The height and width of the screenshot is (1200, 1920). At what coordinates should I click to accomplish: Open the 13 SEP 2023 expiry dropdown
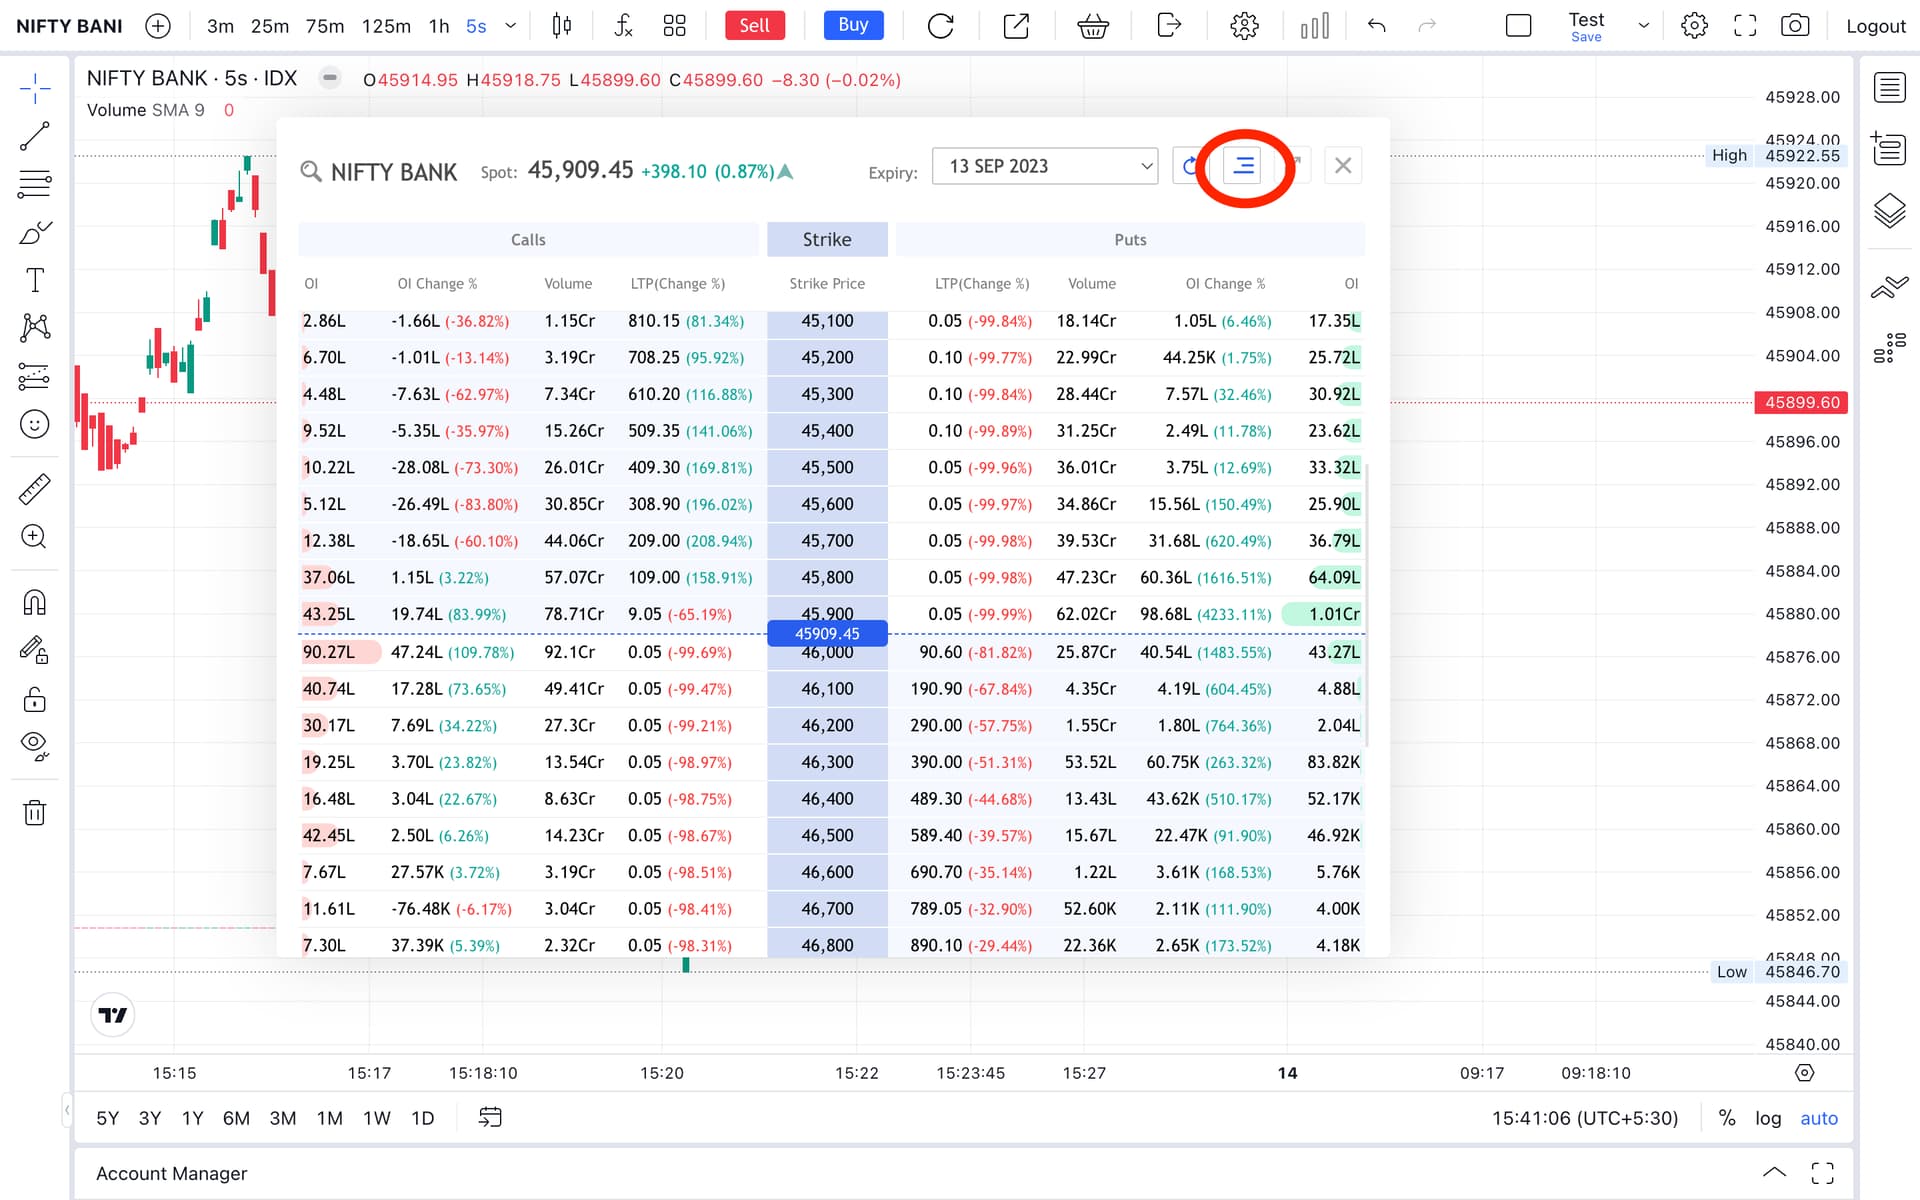point(1045,166)
